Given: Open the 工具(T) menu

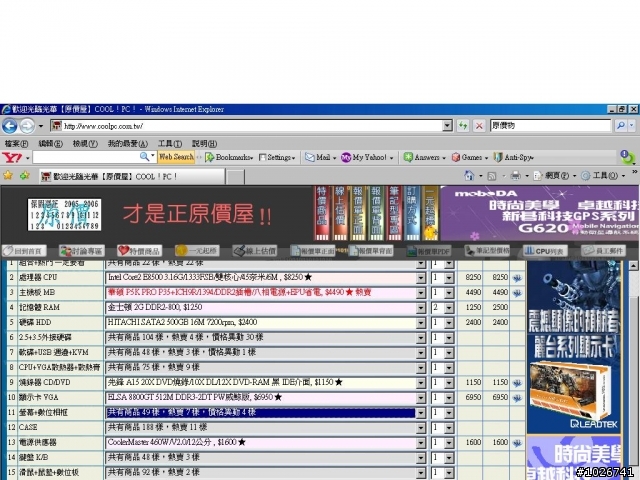Looking at the screenshot, I should click(170, 144).
